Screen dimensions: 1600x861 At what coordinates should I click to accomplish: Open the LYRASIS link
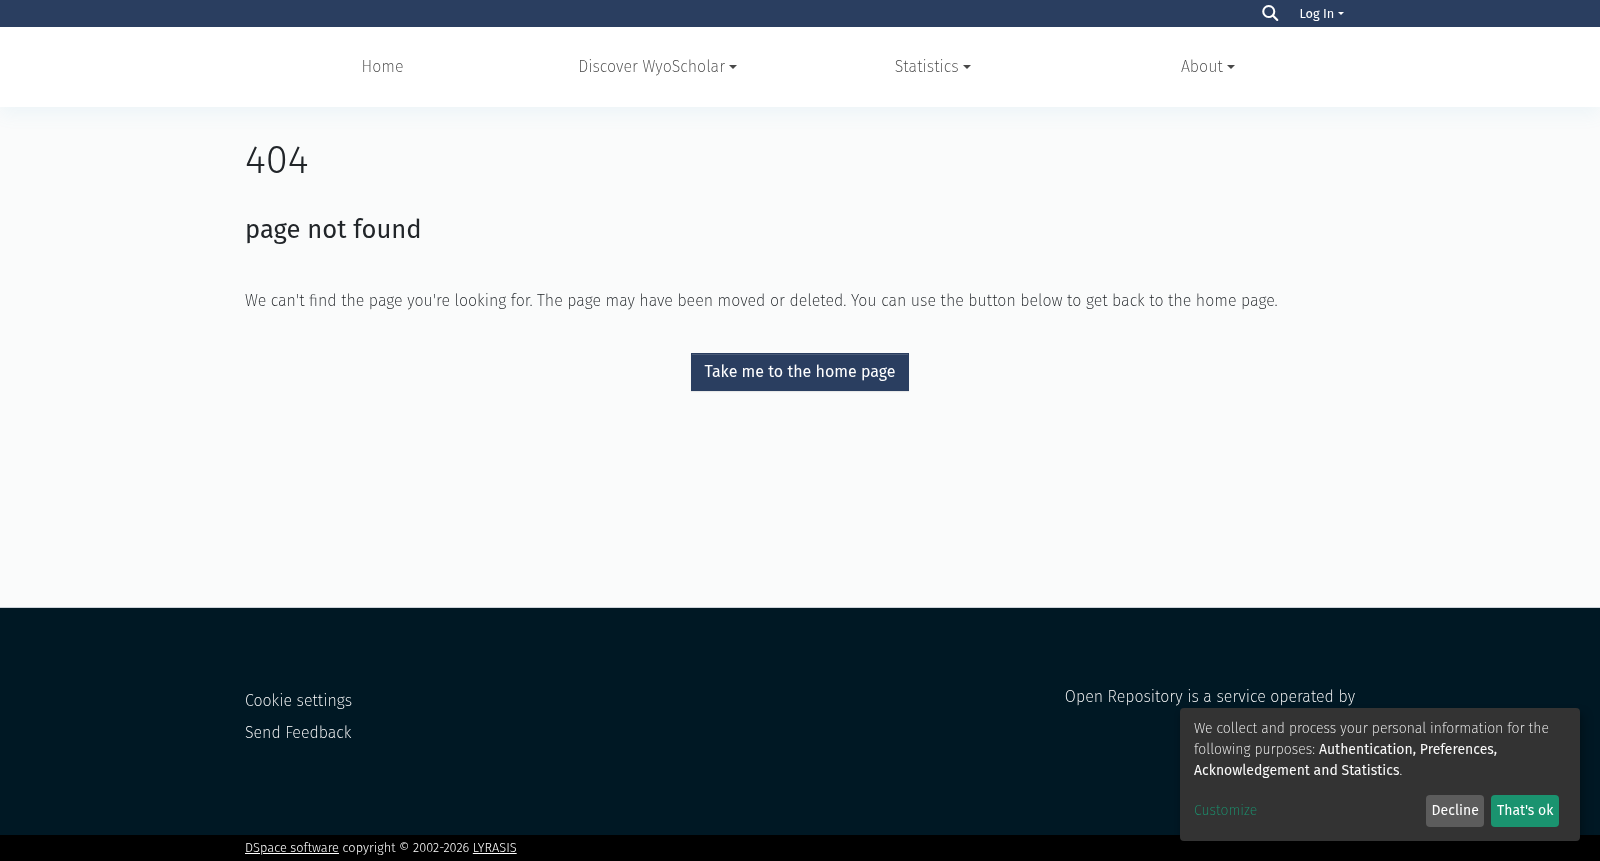point(494,848)
